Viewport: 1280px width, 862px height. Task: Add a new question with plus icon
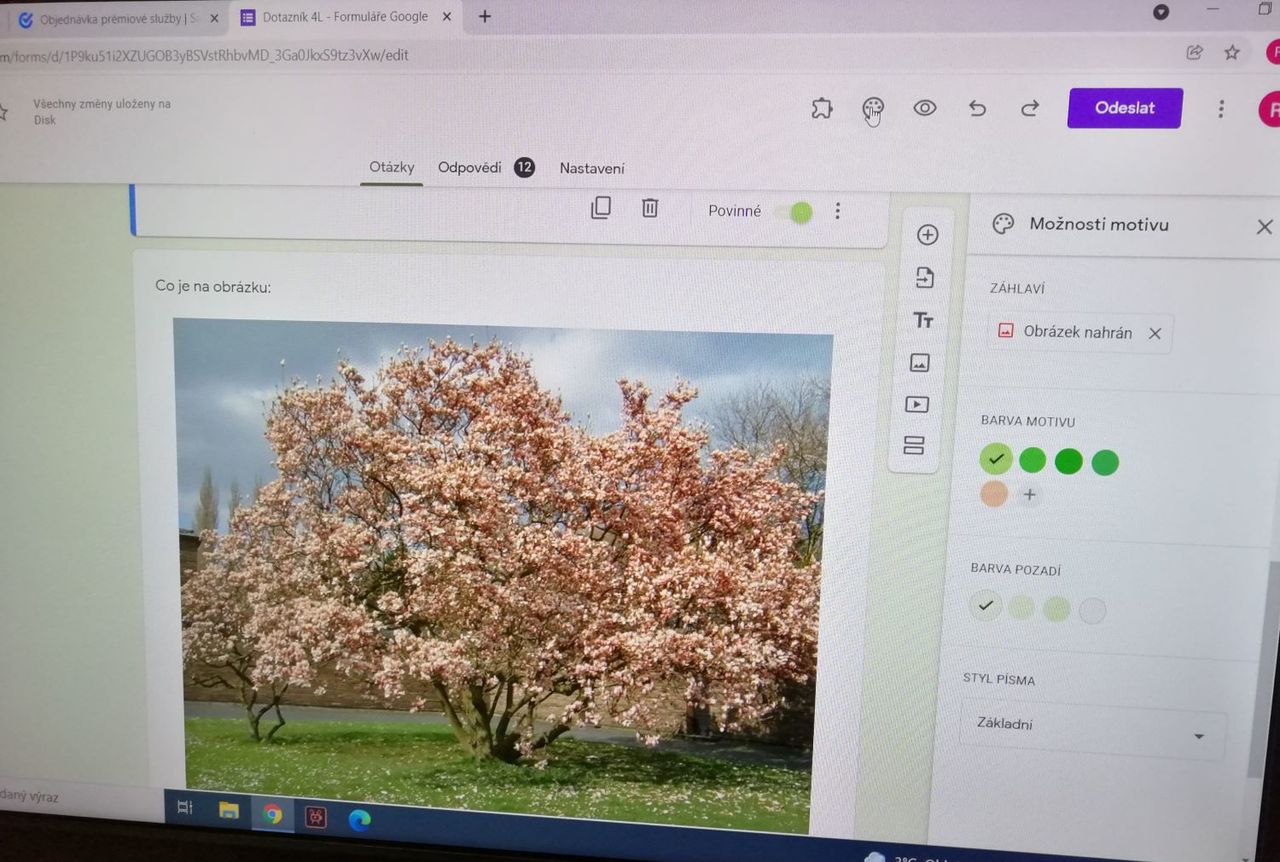tap(927, 235)
